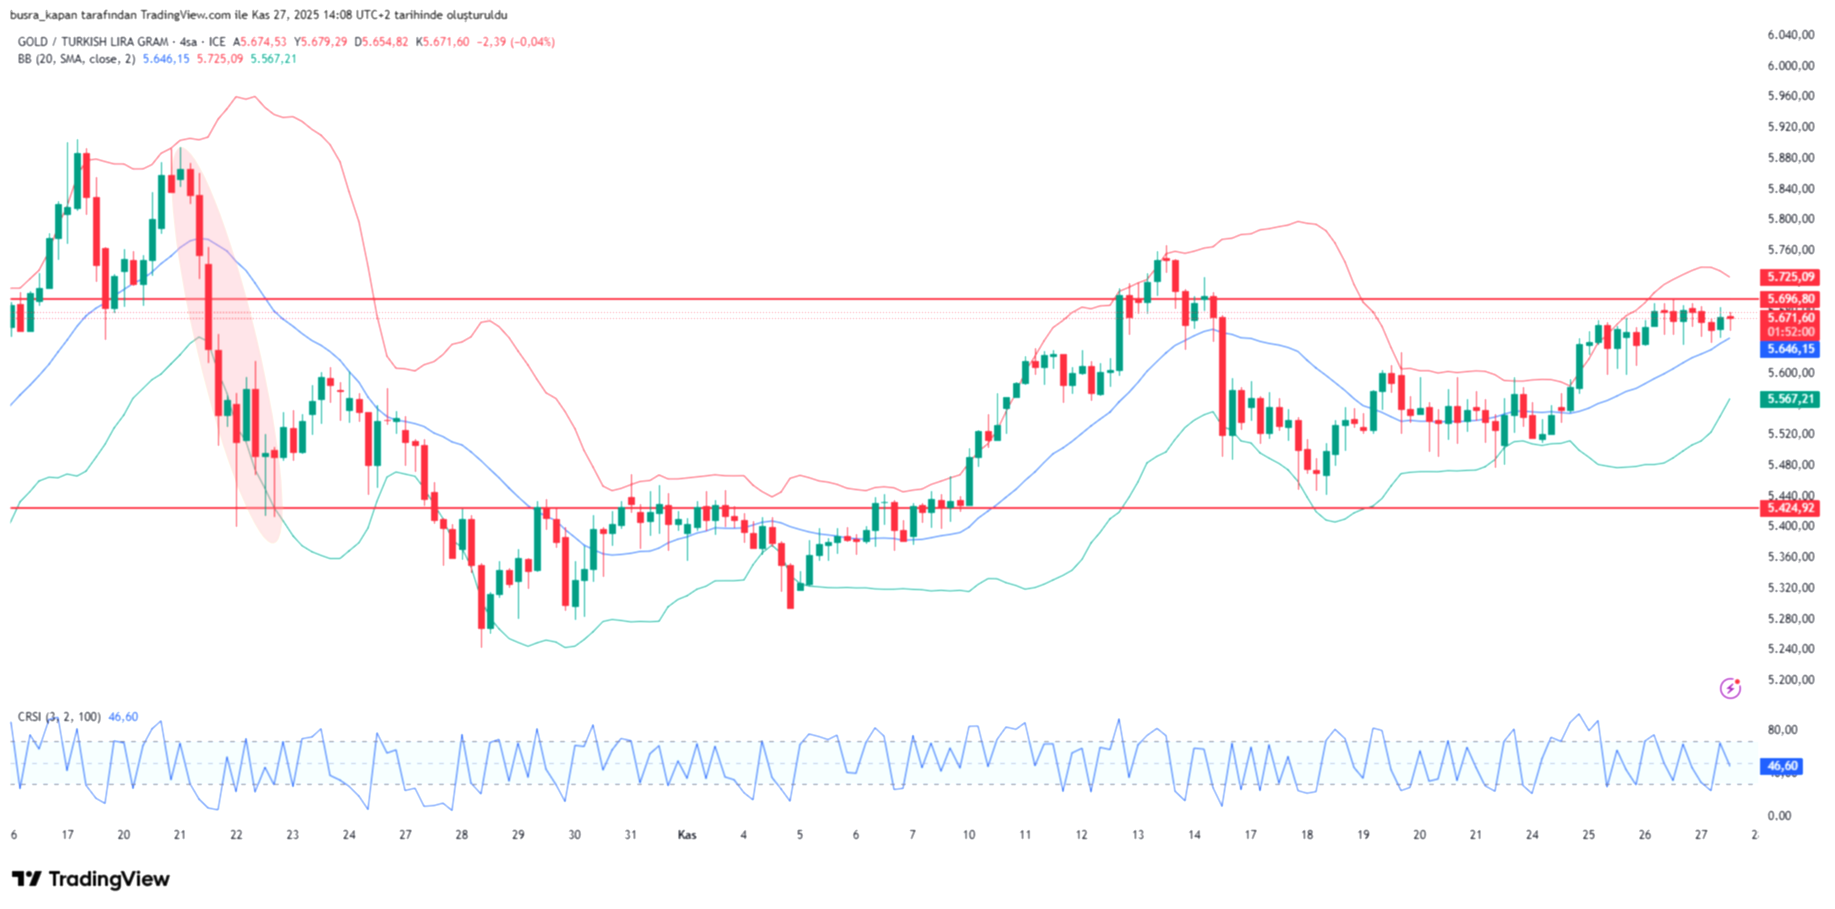
Task: Click the purple lightning bolt icon
Action: (1729, 688)
